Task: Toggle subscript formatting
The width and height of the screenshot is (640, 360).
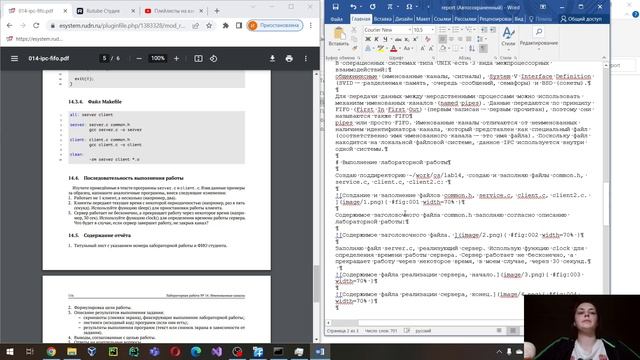Action: point(407,39)
